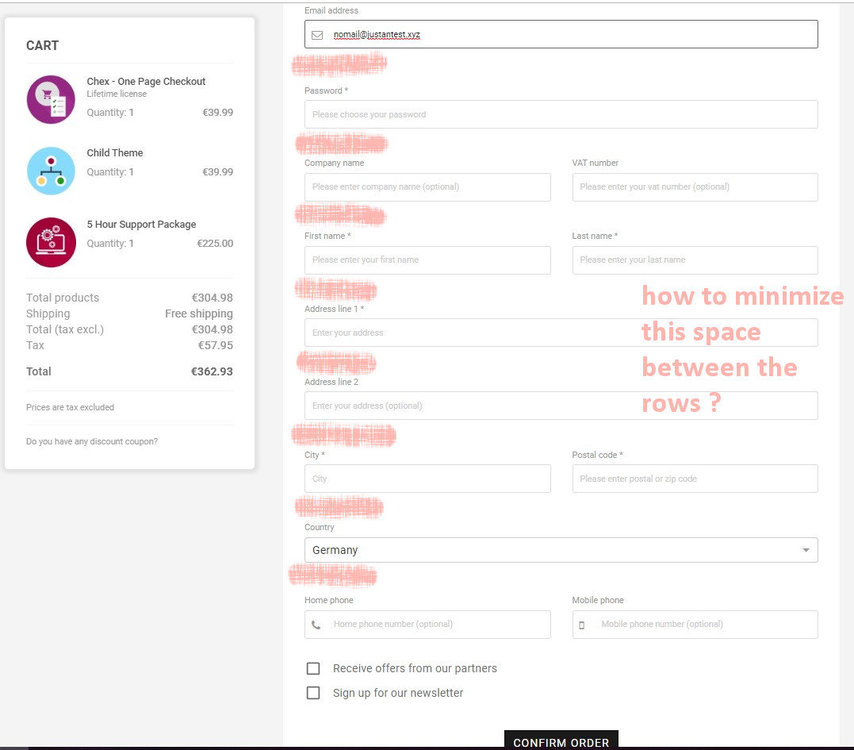Focus the Password input field
The image size is (854, 750).
tap(560, 114)
